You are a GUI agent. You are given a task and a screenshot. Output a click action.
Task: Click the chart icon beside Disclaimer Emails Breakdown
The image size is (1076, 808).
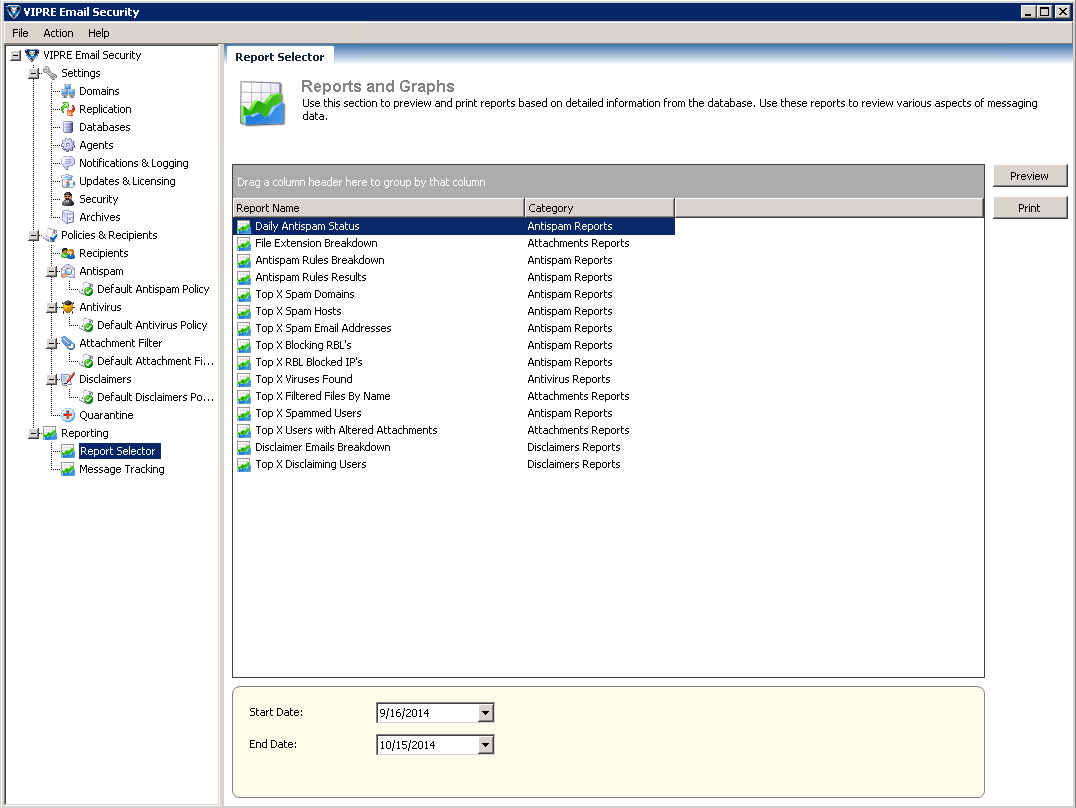pos(244,448)
